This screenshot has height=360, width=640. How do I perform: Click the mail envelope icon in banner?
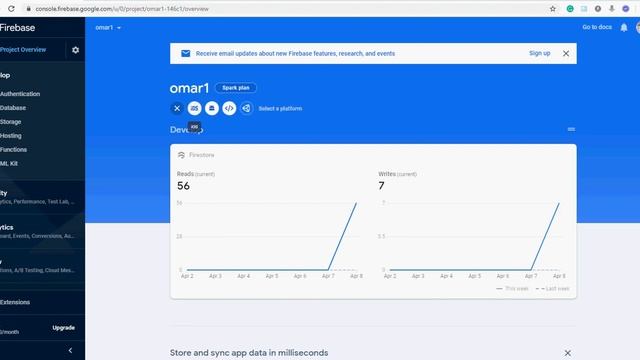click(185, 53)
